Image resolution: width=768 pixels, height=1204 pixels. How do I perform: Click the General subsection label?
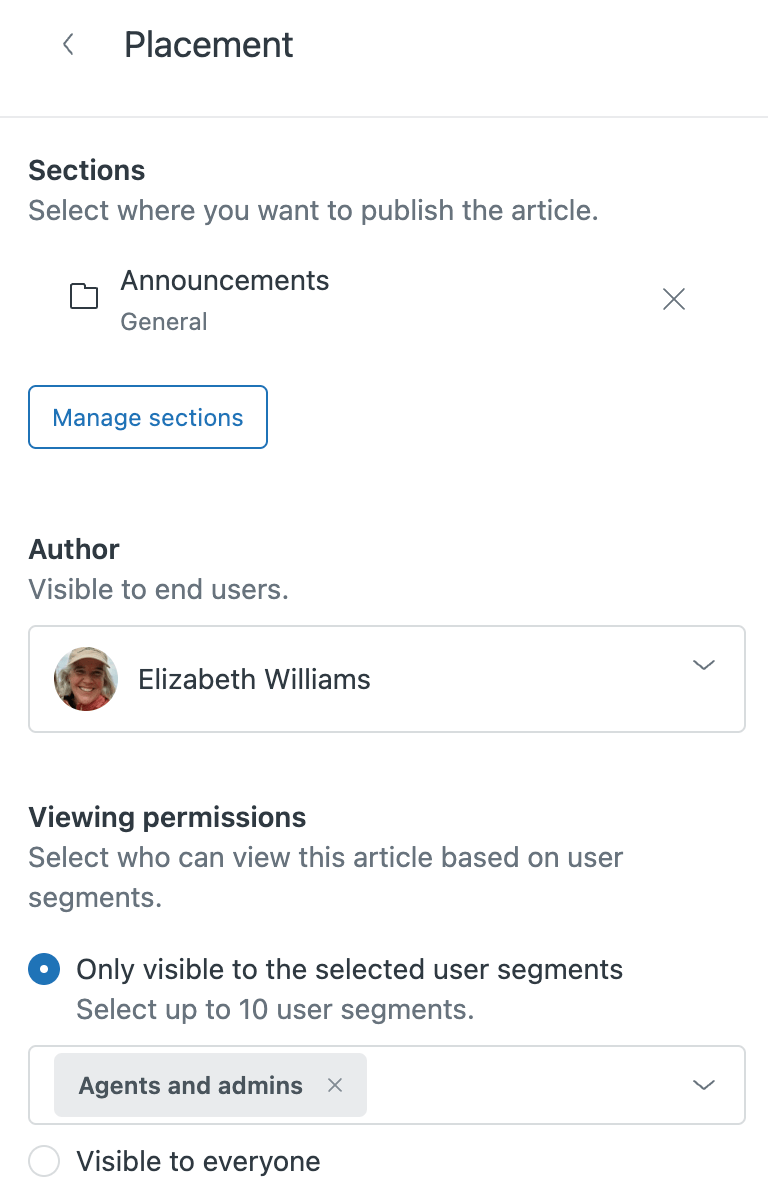coord(163,322)
